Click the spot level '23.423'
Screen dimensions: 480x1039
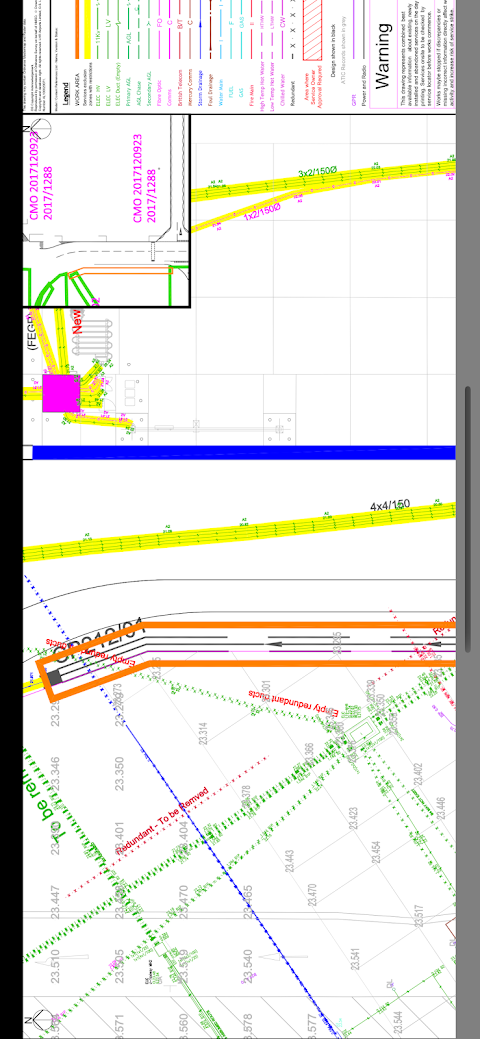[x=352, y=820]
